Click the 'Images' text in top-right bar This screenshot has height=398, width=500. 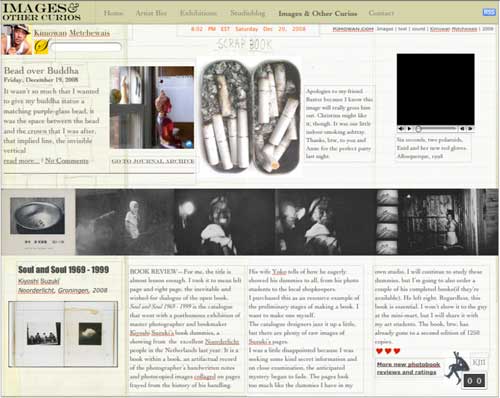click(x=385, y=29)
